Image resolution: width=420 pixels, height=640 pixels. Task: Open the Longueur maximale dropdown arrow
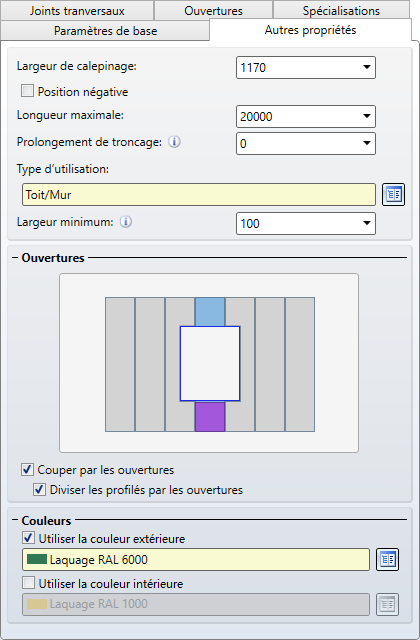(x=367, y=116)
